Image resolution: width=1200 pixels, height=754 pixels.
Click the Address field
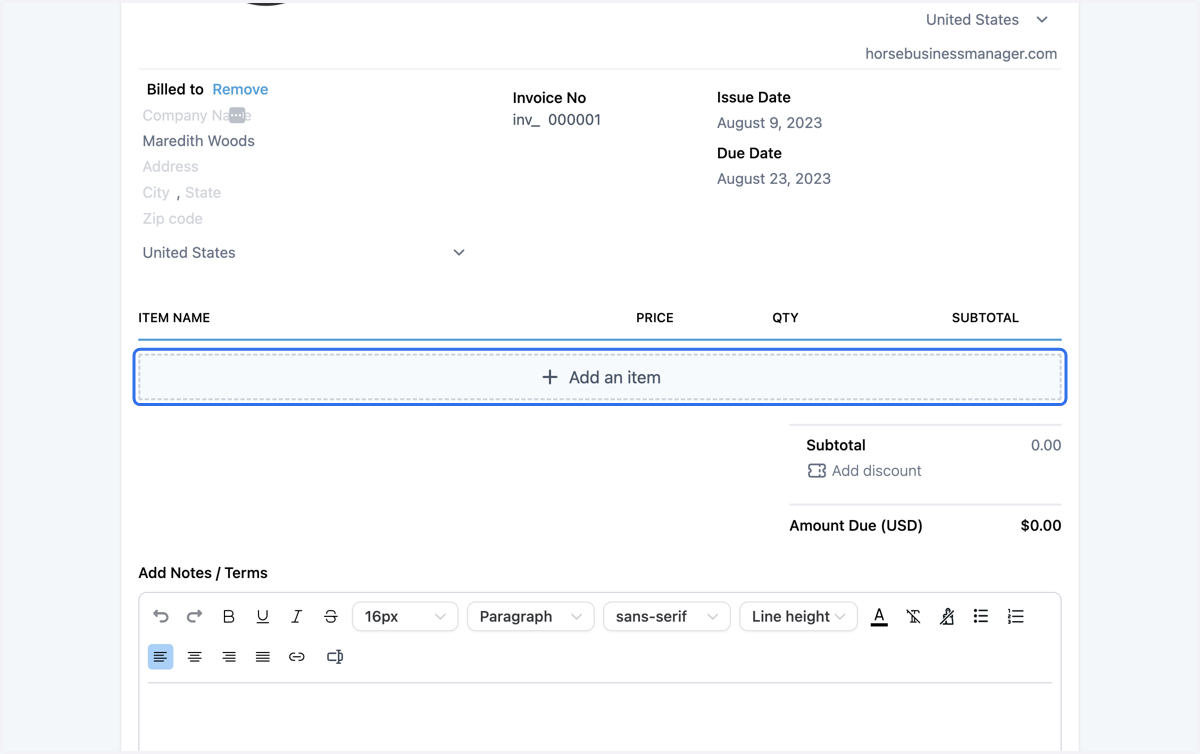point(170,167)
